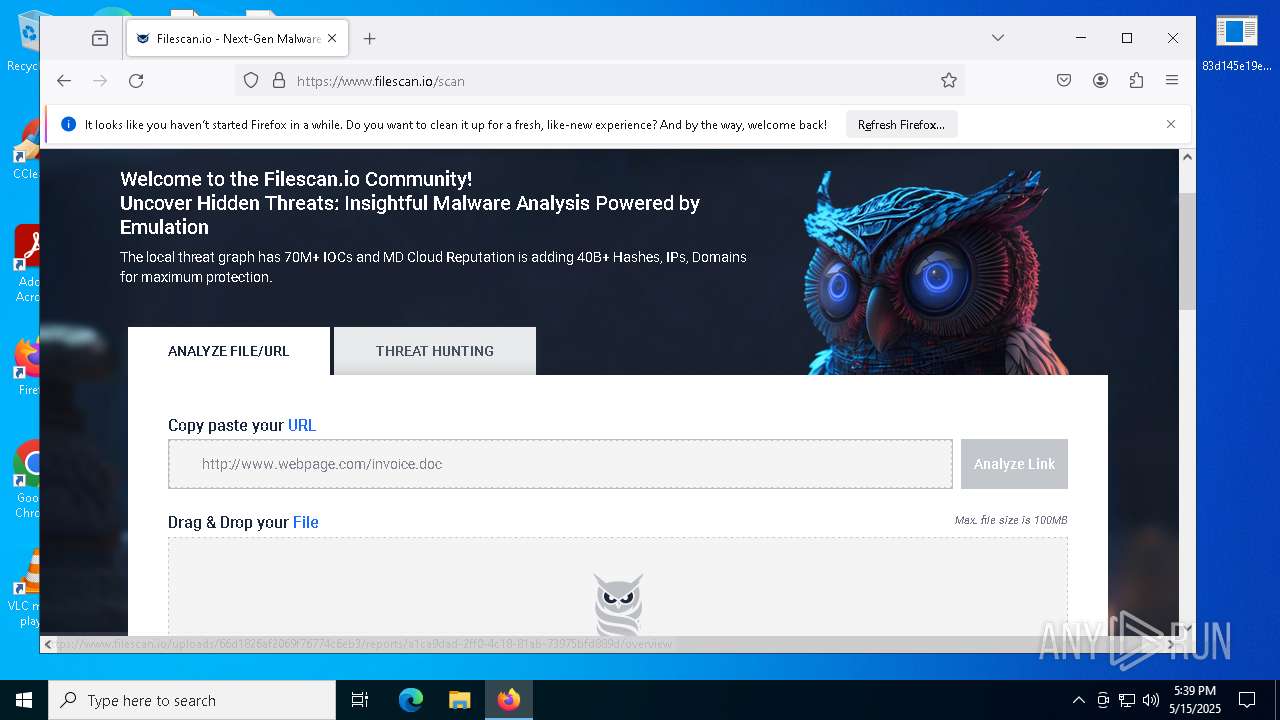This screenshot has width=1280, height=720.
Task: Click the owl file drop icon
Action: pos(618,604)
